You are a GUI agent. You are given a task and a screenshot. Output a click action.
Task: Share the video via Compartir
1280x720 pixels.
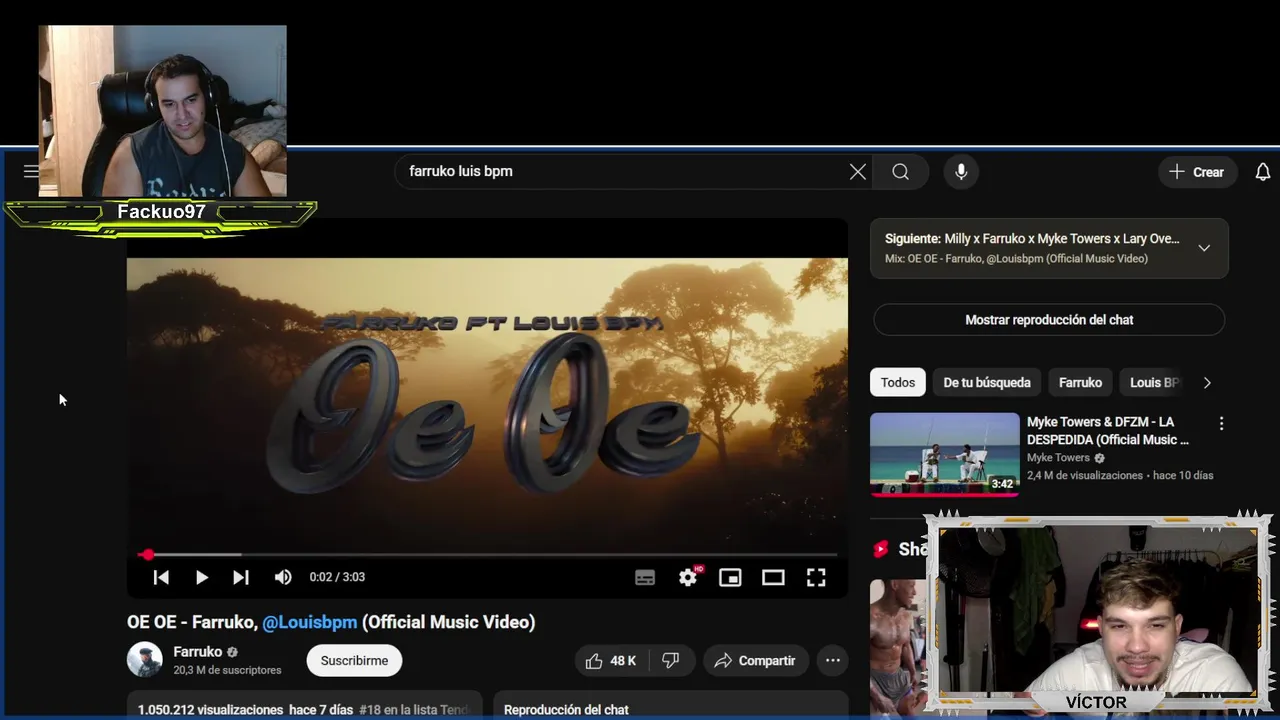click(x=755, y=661)
